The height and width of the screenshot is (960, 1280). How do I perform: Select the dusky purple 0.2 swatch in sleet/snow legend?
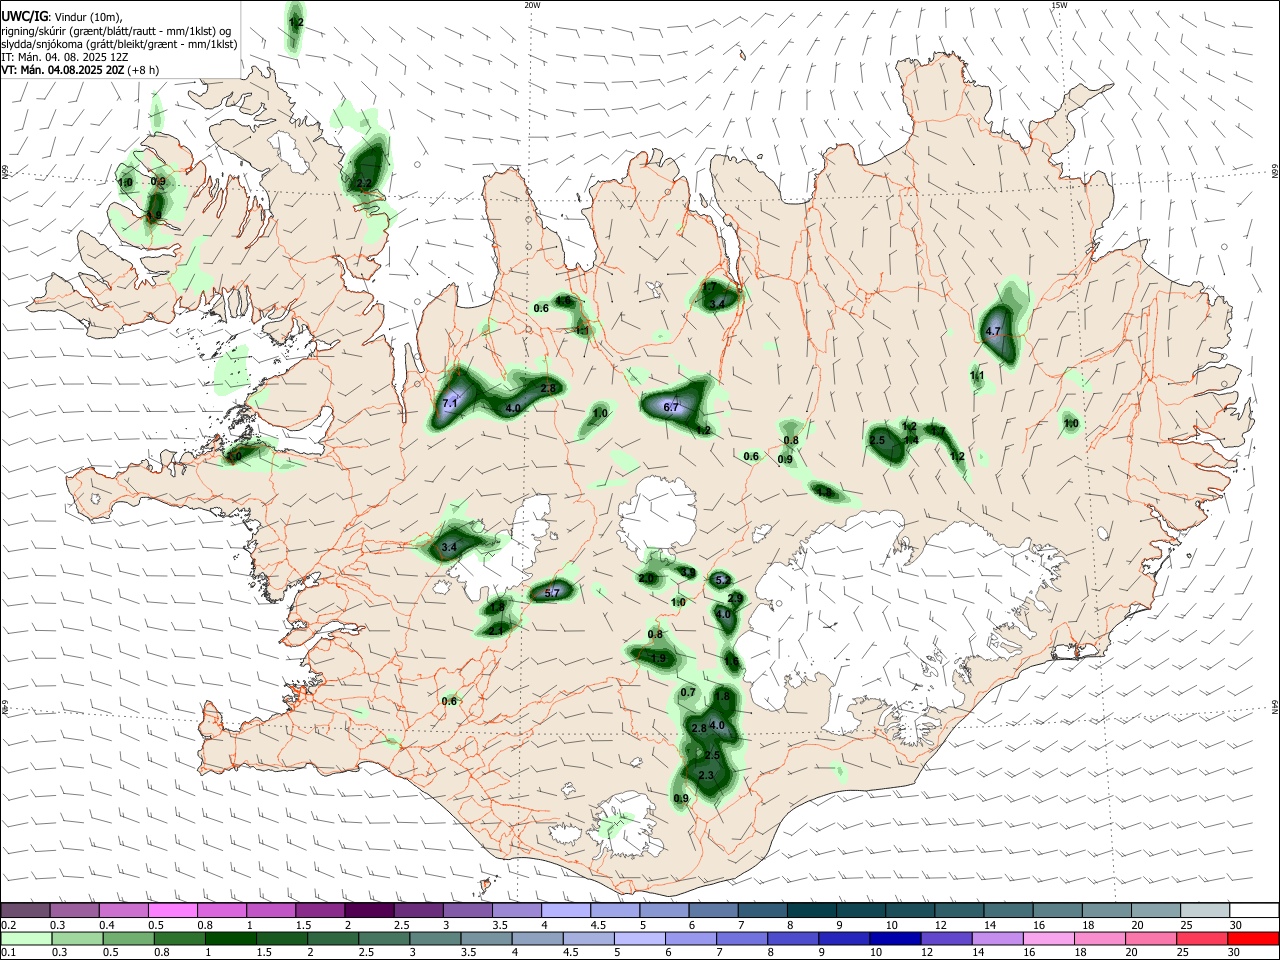point(25,911)
